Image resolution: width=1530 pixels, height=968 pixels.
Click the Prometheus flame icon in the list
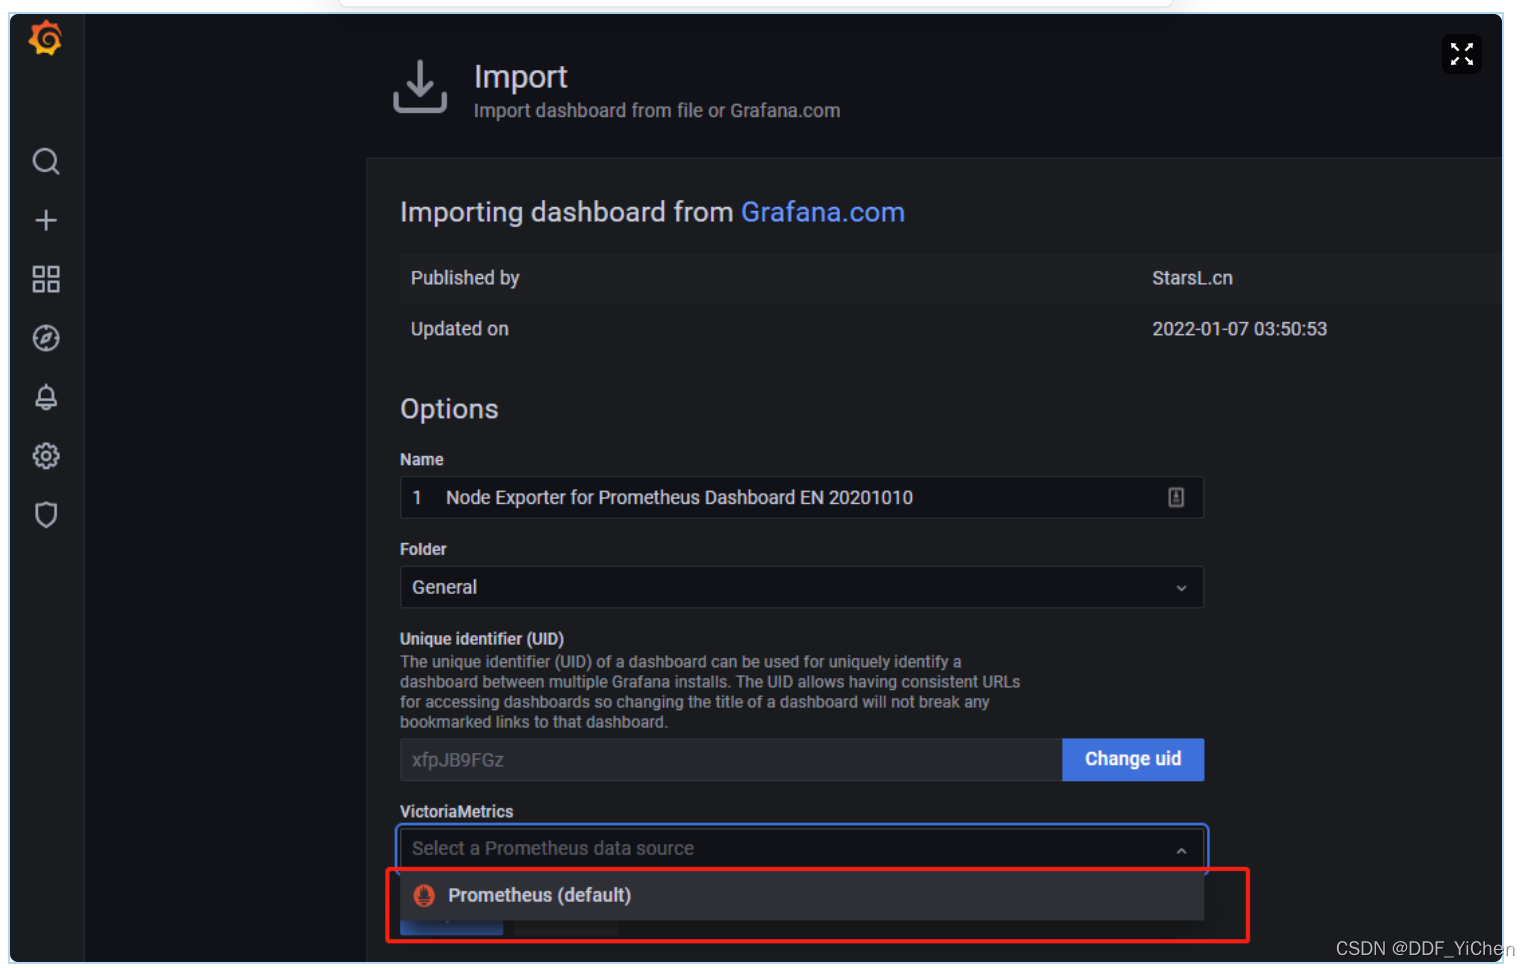[424, 895]
